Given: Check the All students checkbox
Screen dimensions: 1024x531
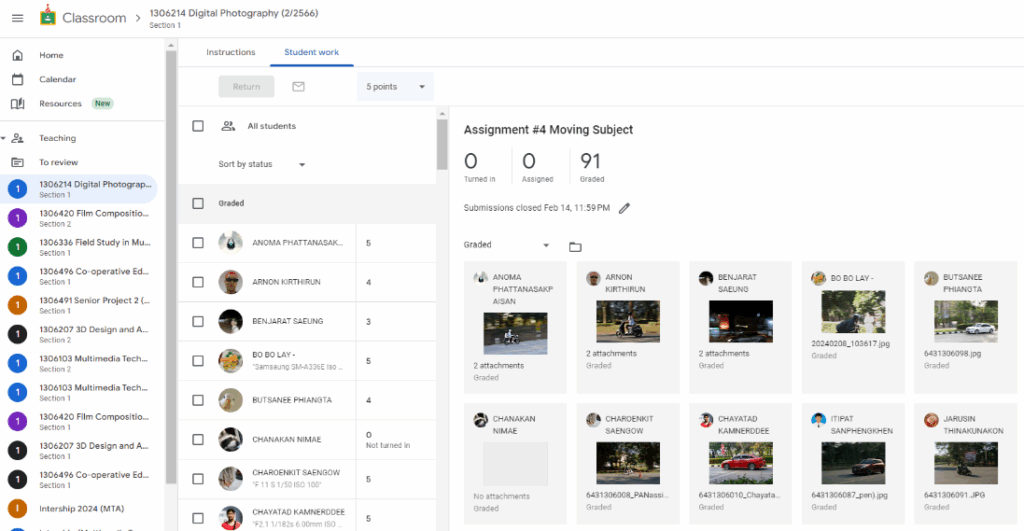Looking at the screenshot, I should click(198, 126).
